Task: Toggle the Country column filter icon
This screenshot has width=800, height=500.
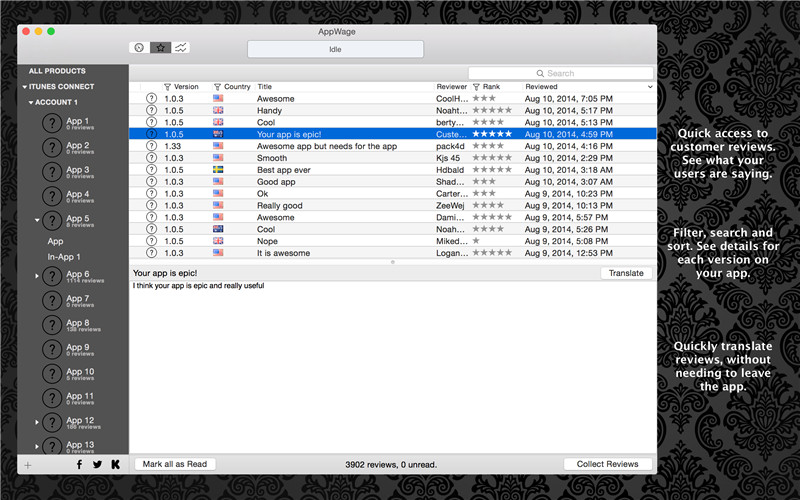Action: (x=217, y=87)
